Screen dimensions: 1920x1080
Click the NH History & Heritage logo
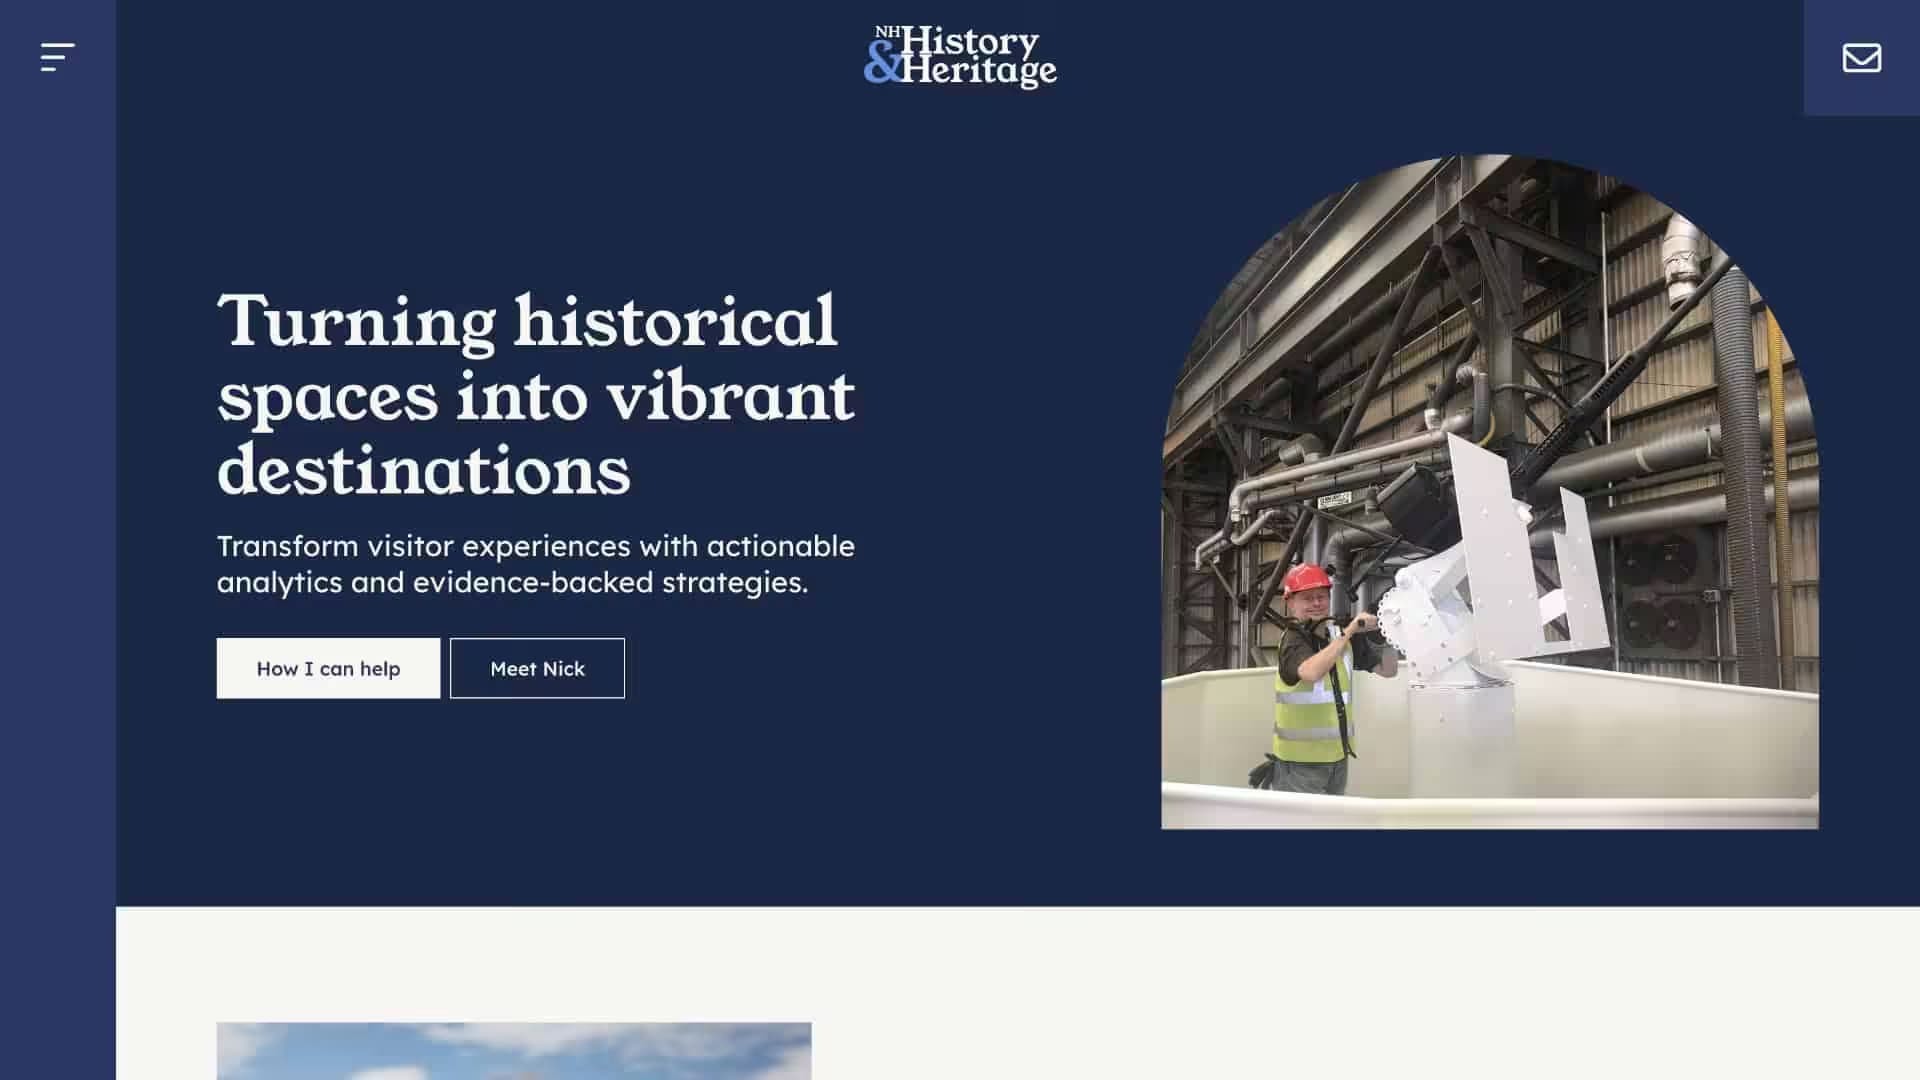[x=960, y=57]
